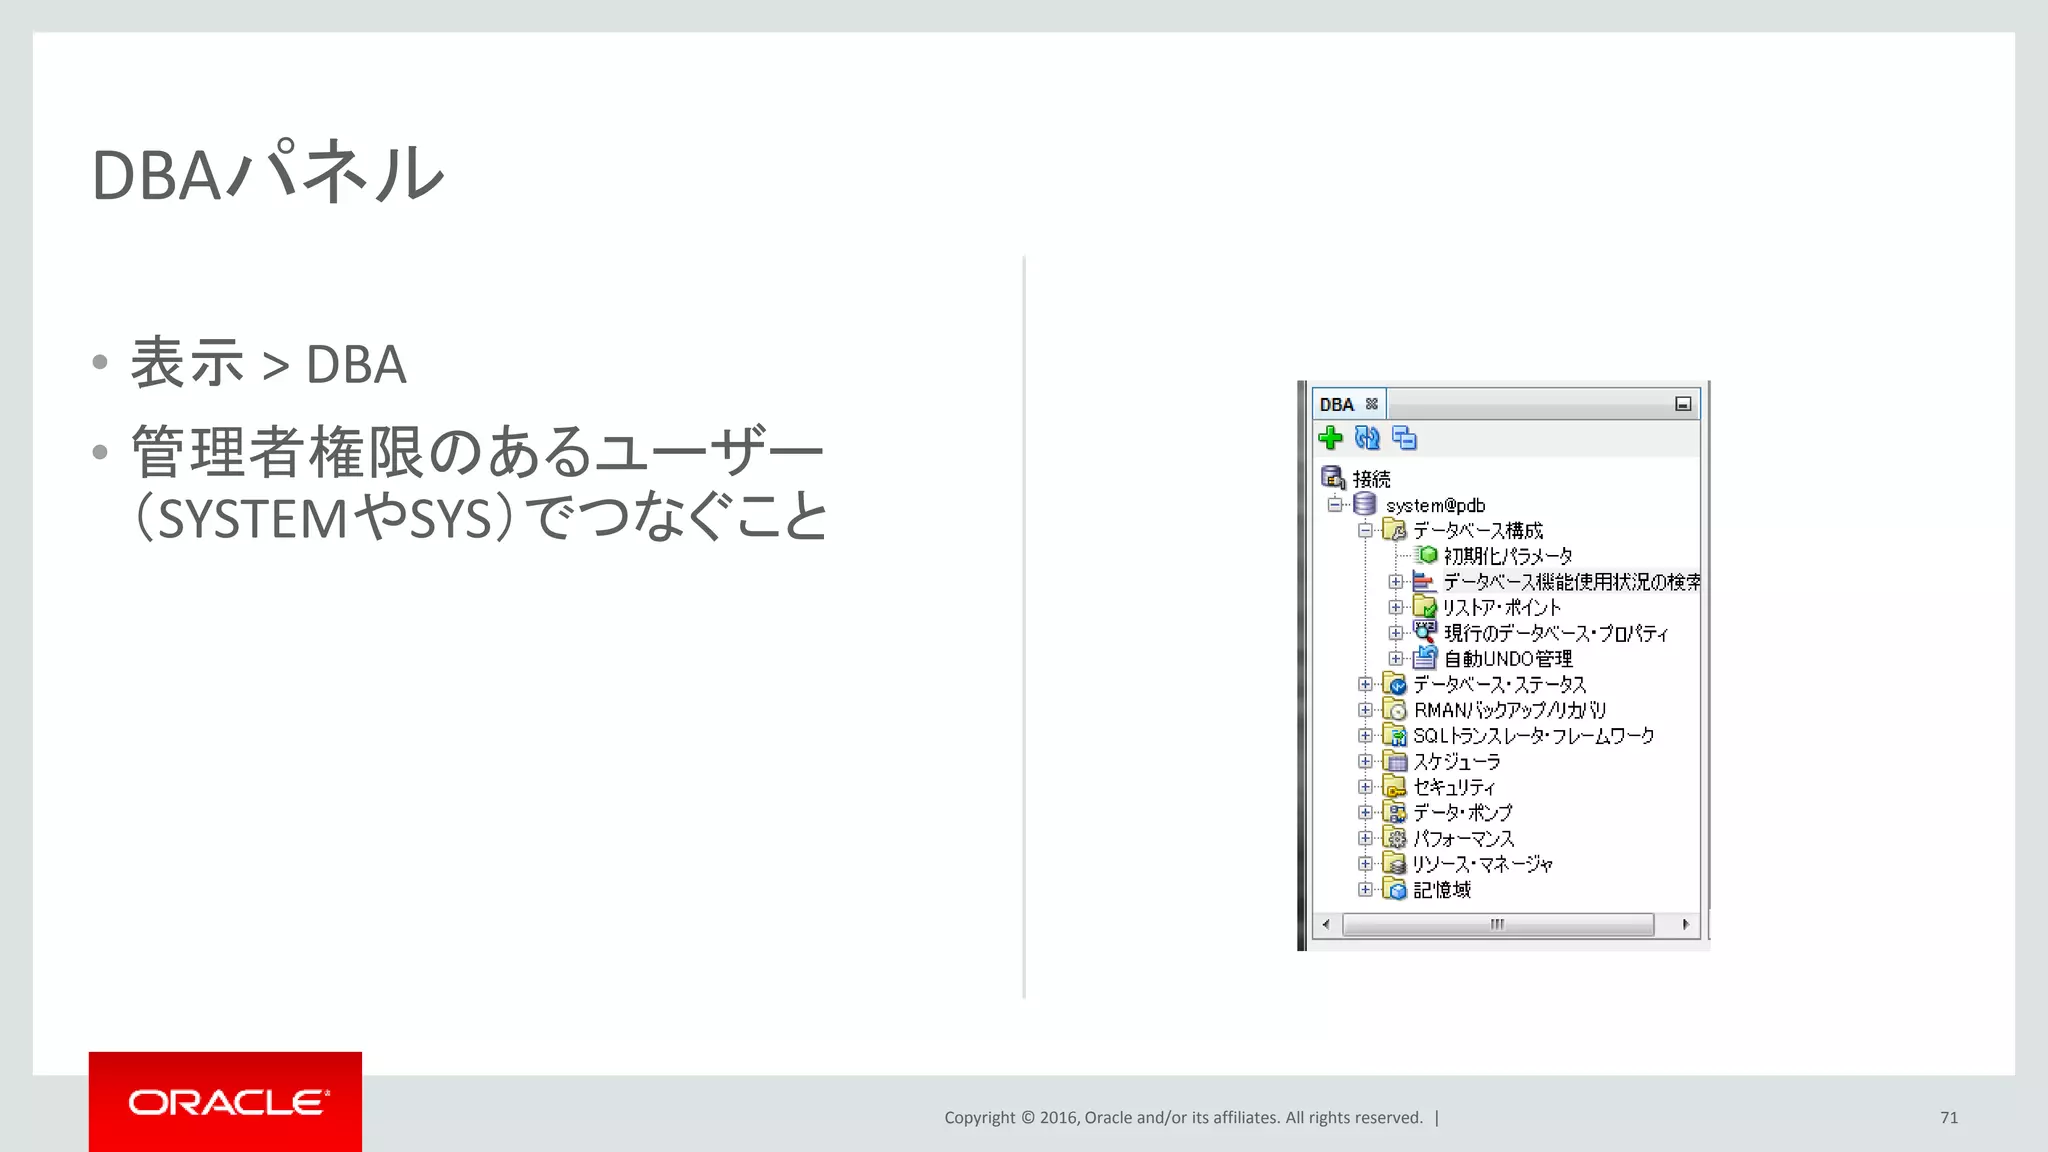The height and width of the screenshot is (1152, 2048).
Task: Select the system@pdb connection label
Action: pos(1435,505)
